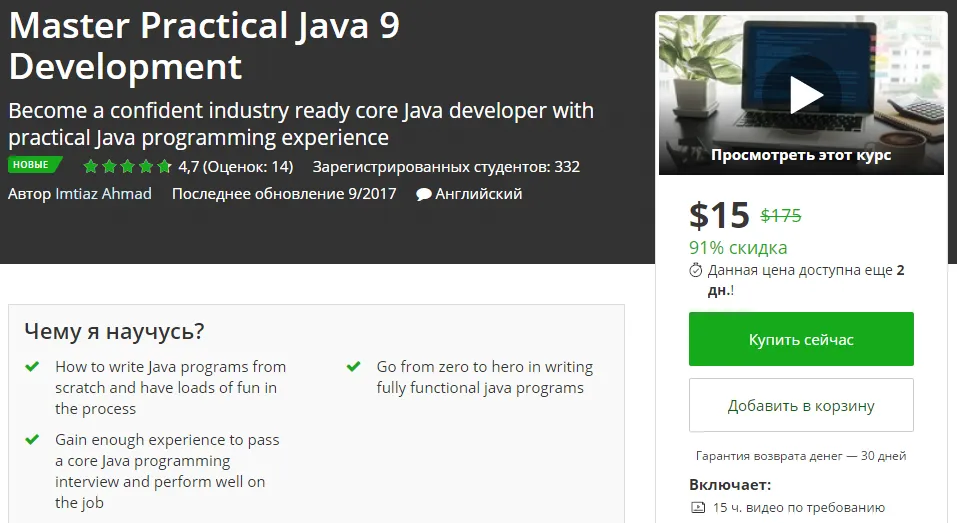Click the speech bubble language icon
957x523 pixels.
pos(424,194)
